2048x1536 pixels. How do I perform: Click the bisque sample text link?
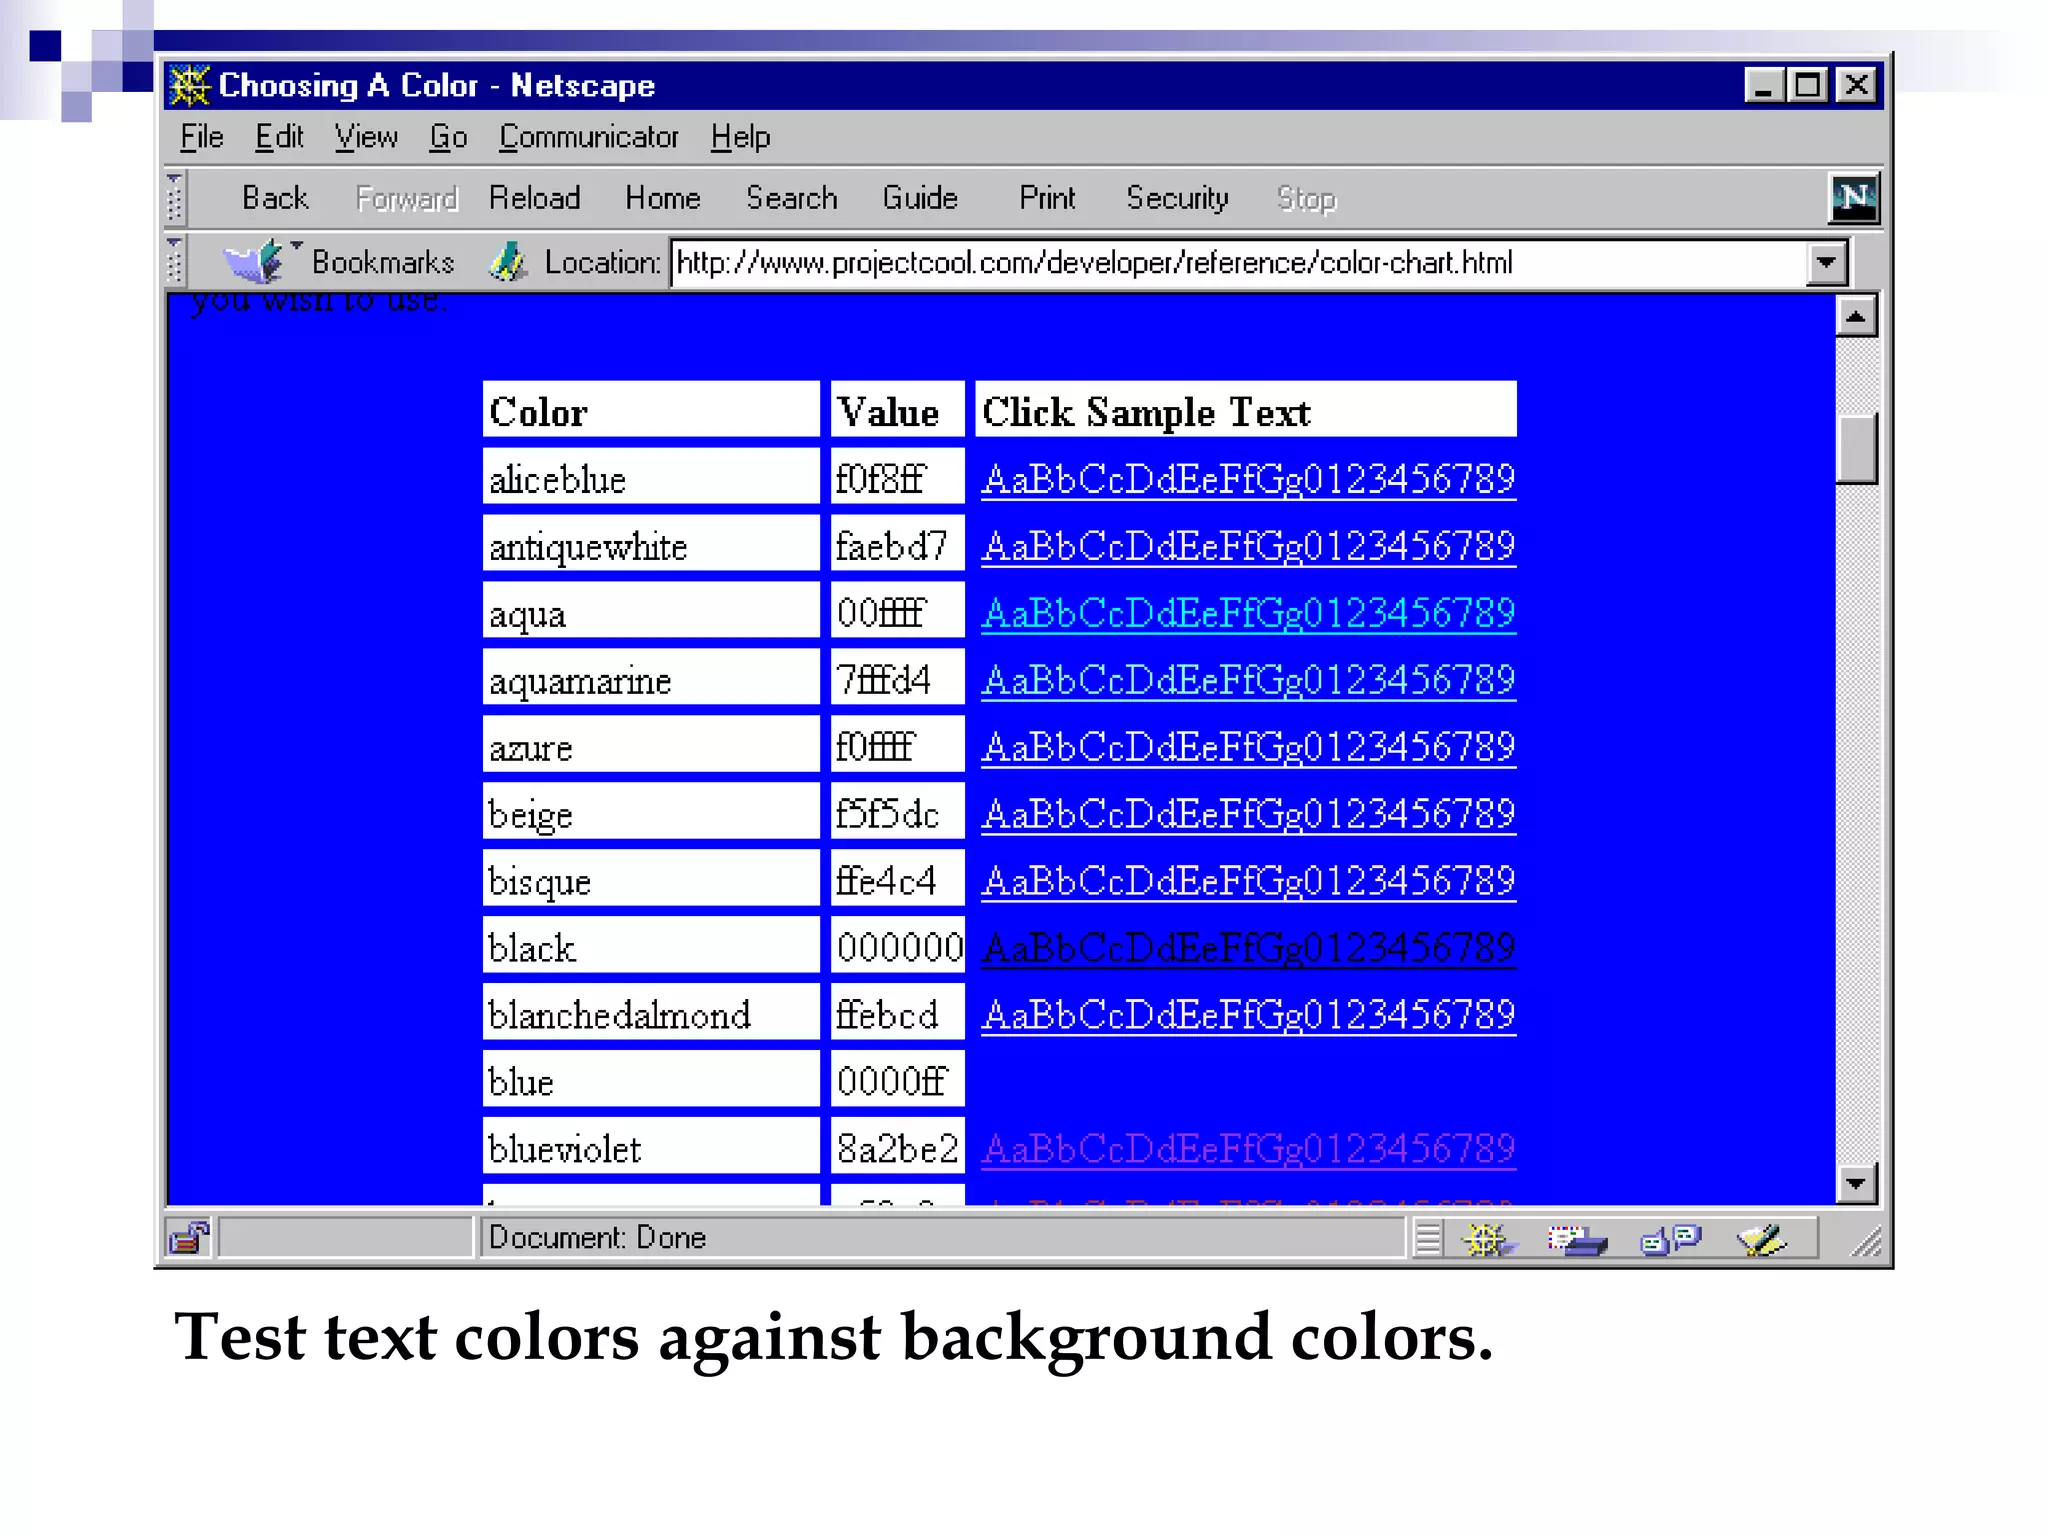tap(1248, 881)
